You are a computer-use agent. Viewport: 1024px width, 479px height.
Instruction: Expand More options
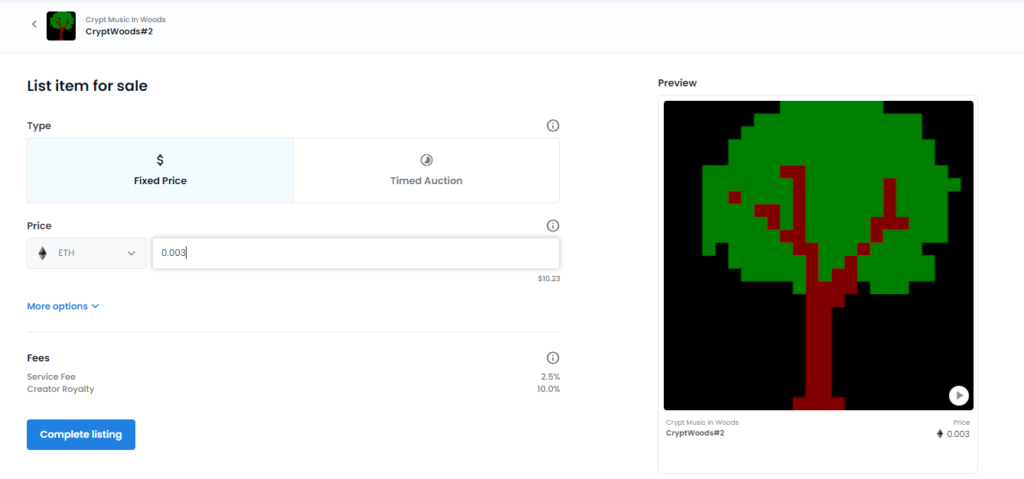[x=63, y=306]
